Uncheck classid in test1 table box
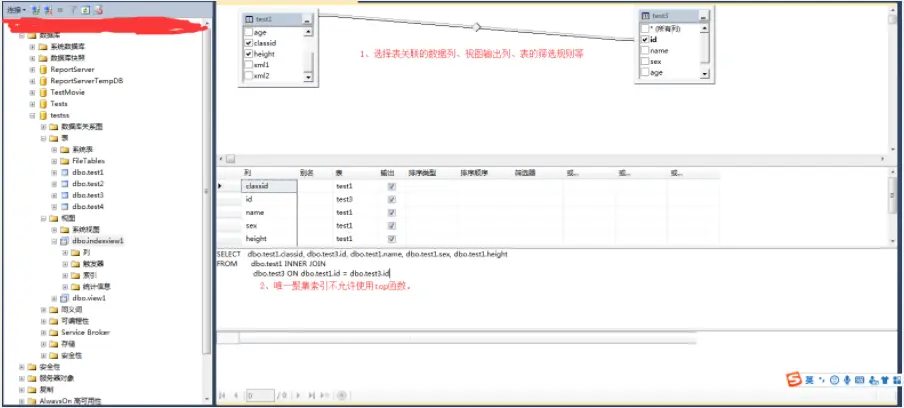This screenshot has width=904, height=408. coord(248,43)
